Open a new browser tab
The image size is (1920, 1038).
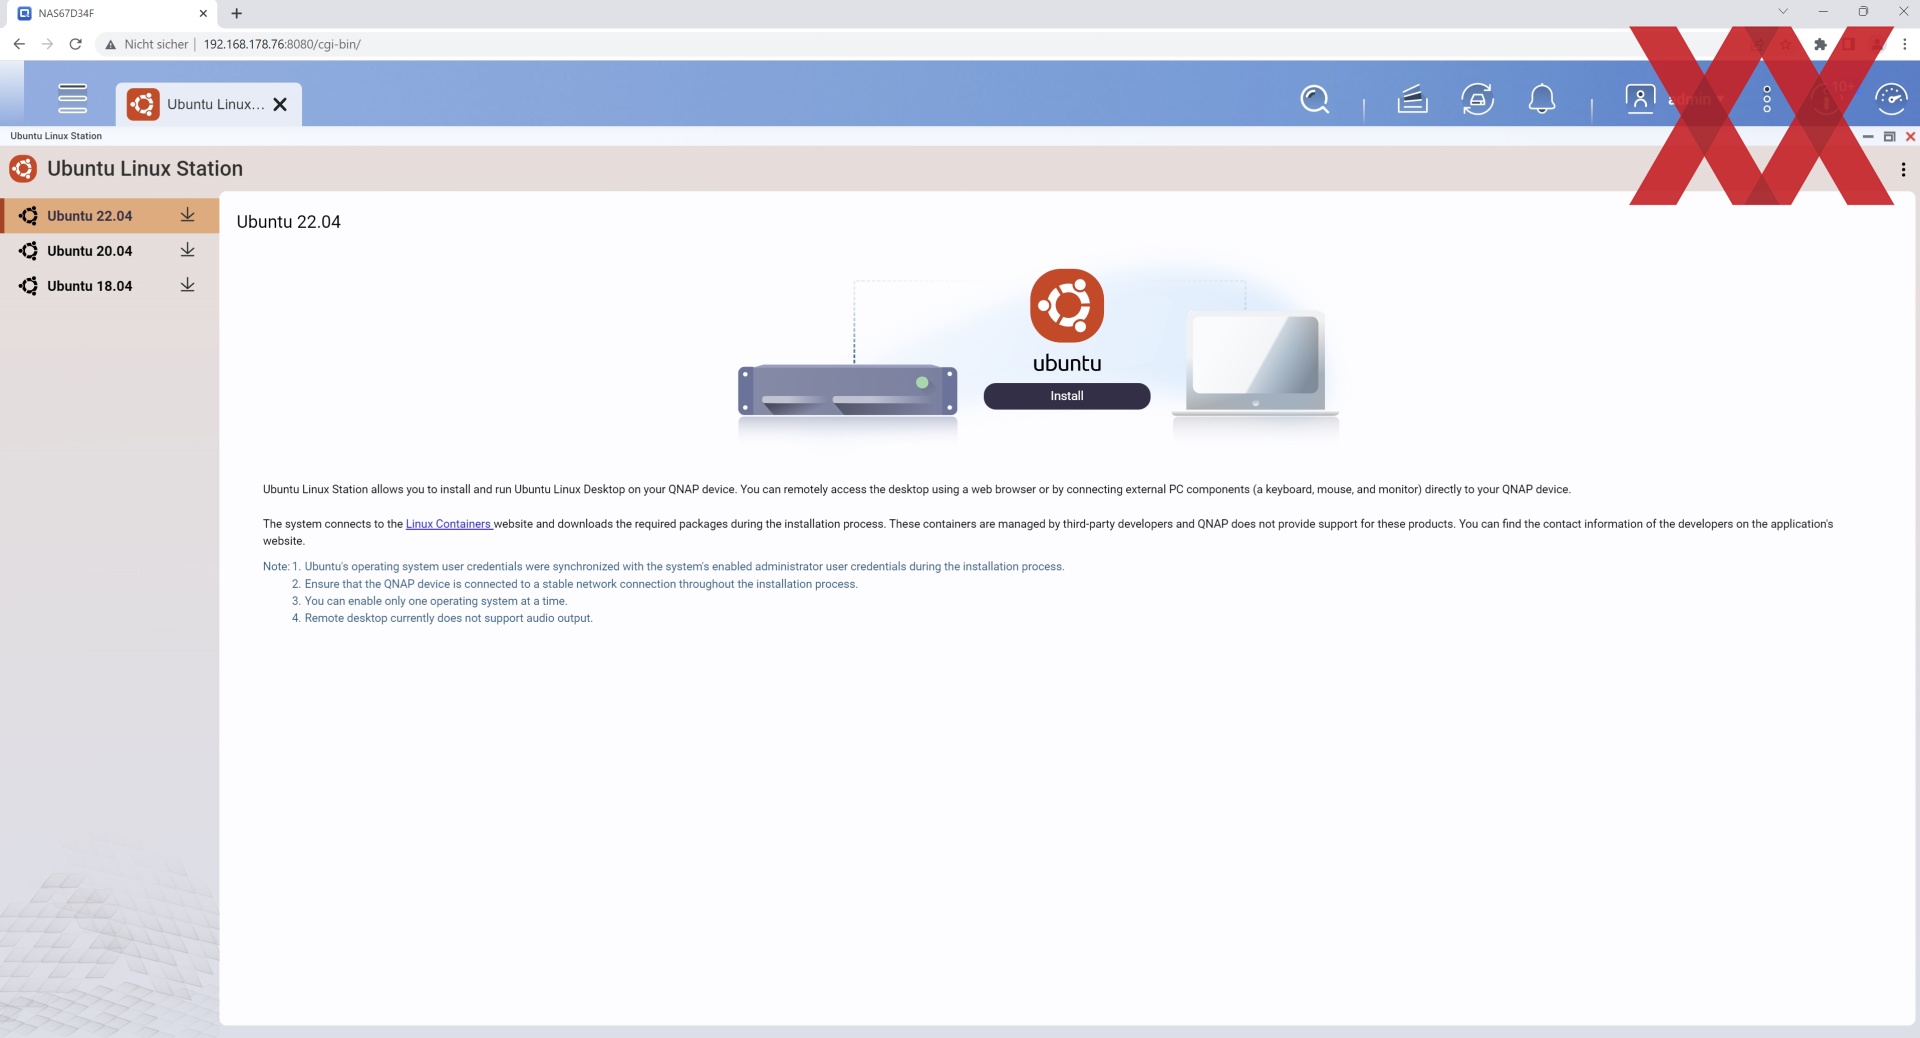[x=236, y=13]
